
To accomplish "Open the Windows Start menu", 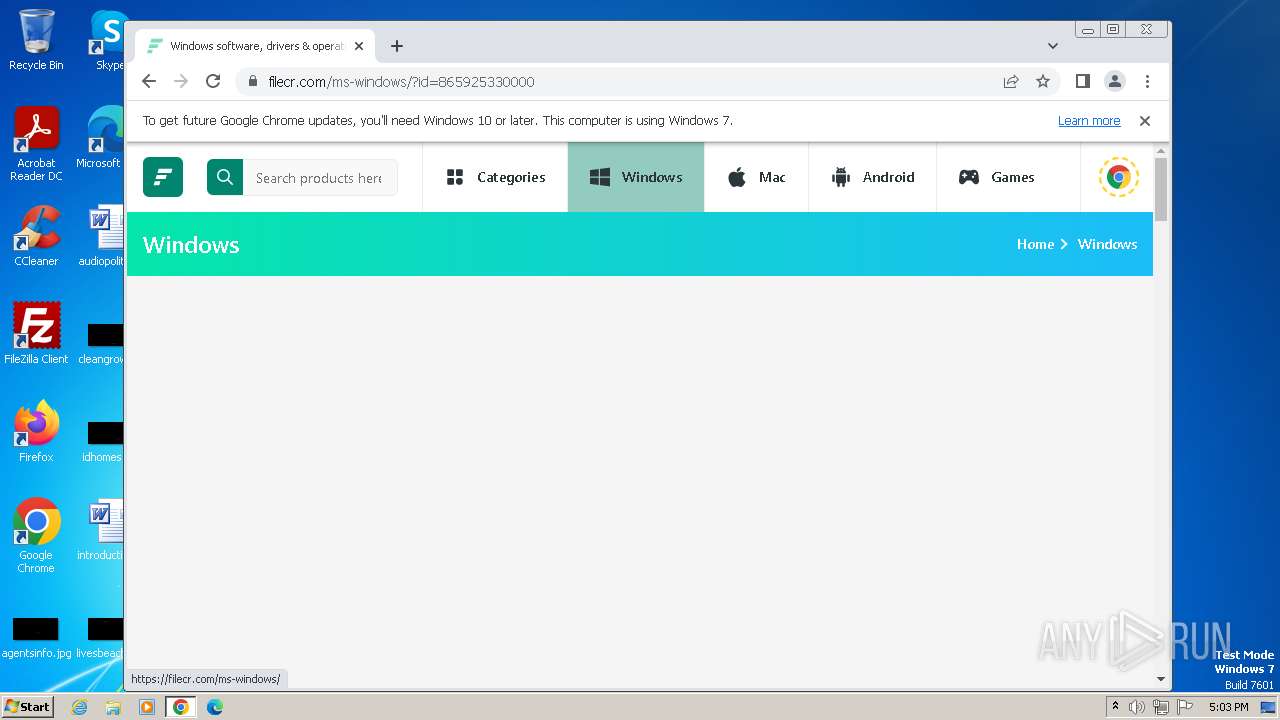I will [27, 706].
